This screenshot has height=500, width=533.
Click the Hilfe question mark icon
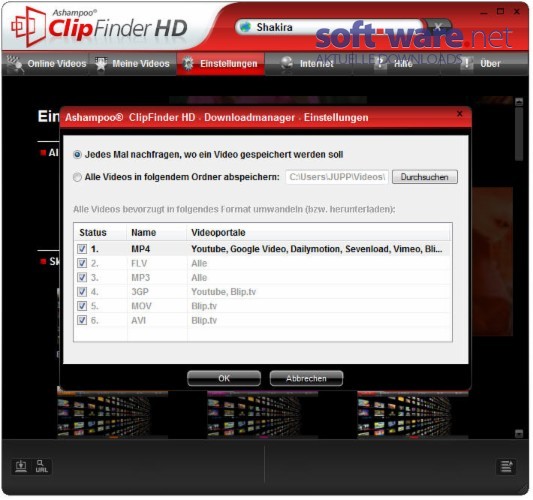[x=381, y=63]
